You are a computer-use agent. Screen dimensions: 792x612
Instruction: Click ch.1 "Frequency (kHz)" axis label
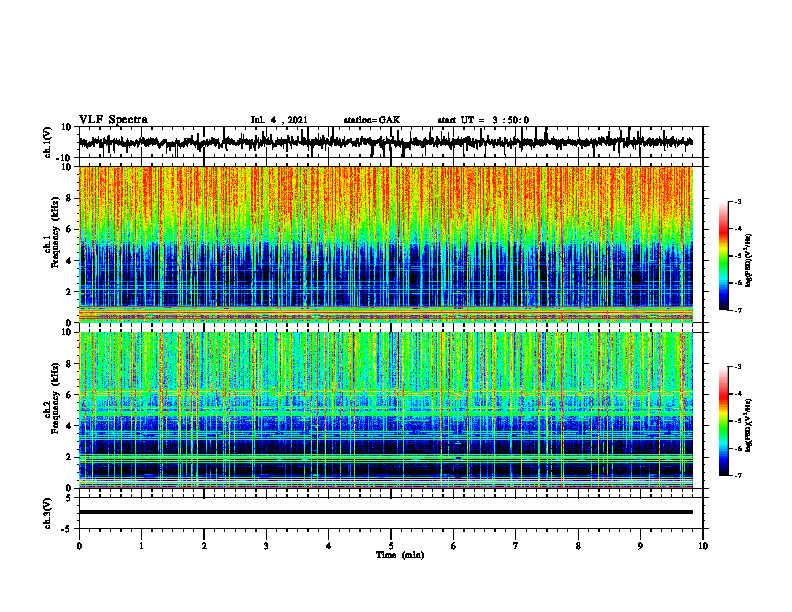coord(55,232)
